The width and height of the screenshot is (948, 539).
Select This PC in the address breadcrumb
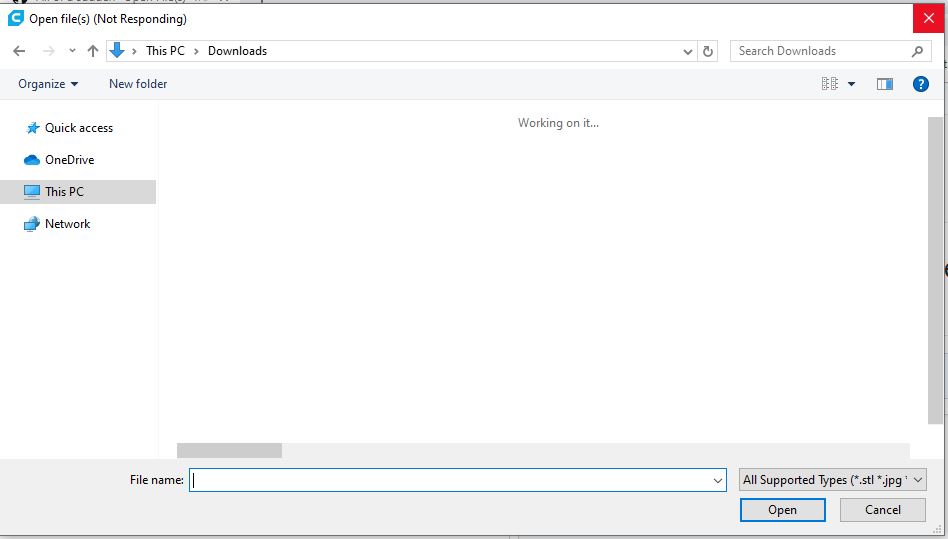coord(165,51)
